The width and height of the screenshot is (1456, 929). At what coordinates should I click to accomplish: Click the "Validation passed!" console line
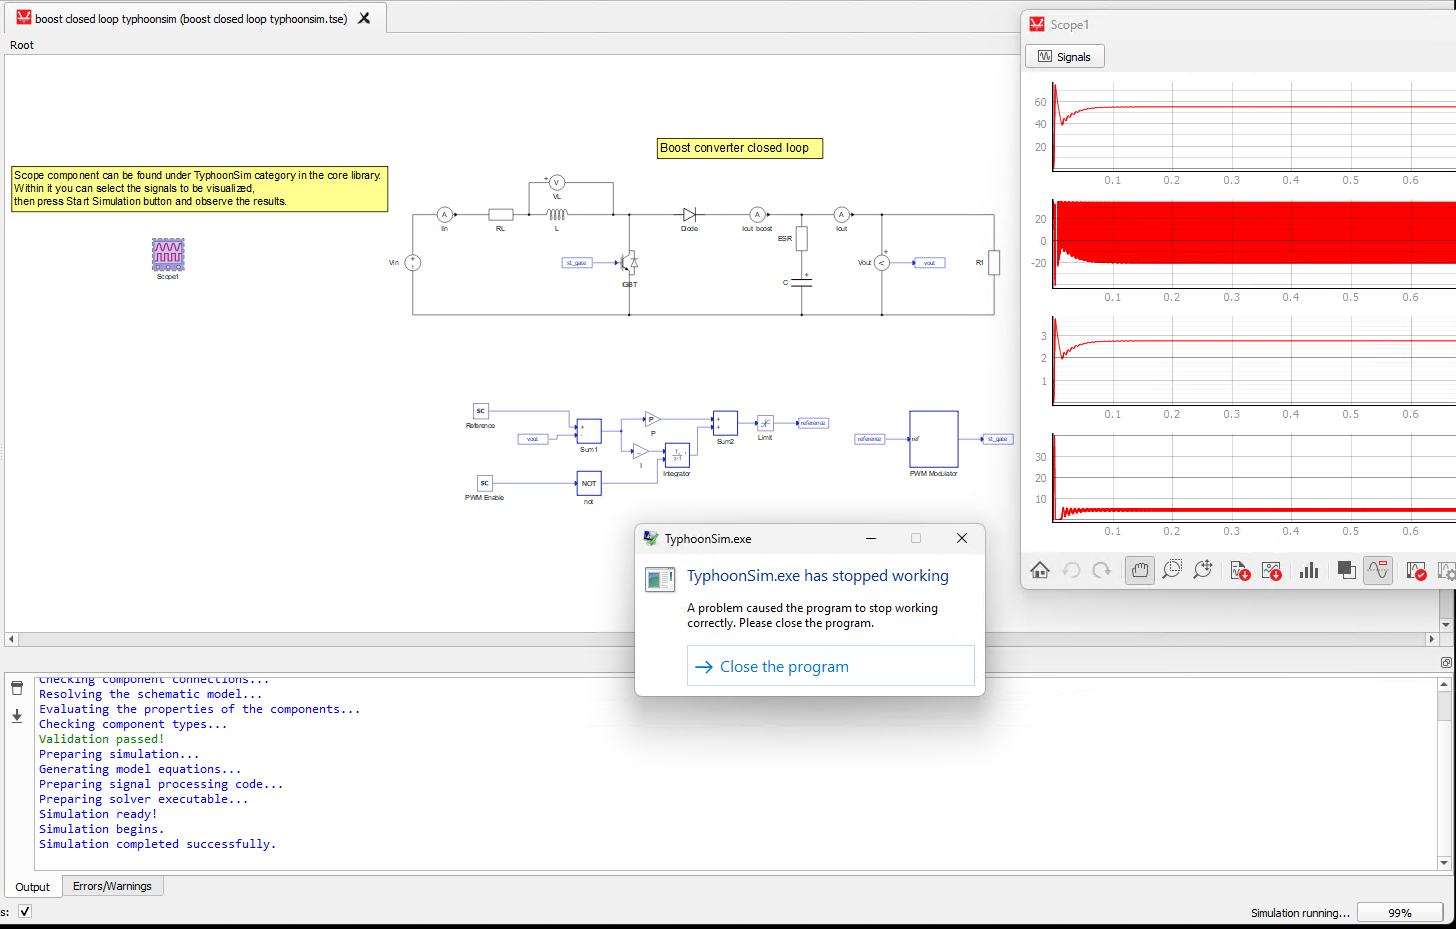pyautogui.click(x=101, y=739)
